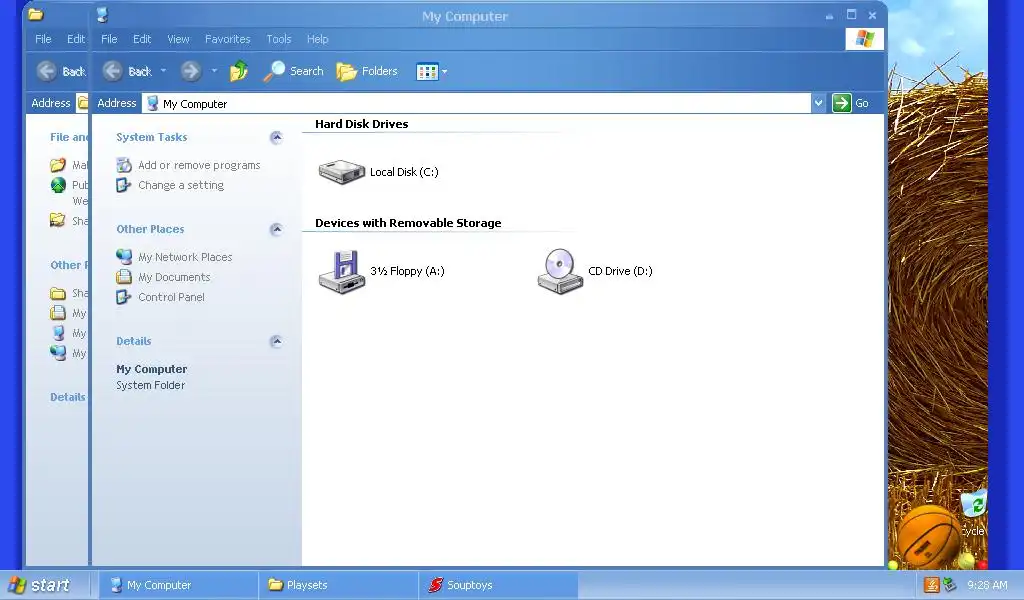This screenshot has height=600, width=1024.
Task: Open Back history dropdown arrow
Action: click(x=163, y=71)
